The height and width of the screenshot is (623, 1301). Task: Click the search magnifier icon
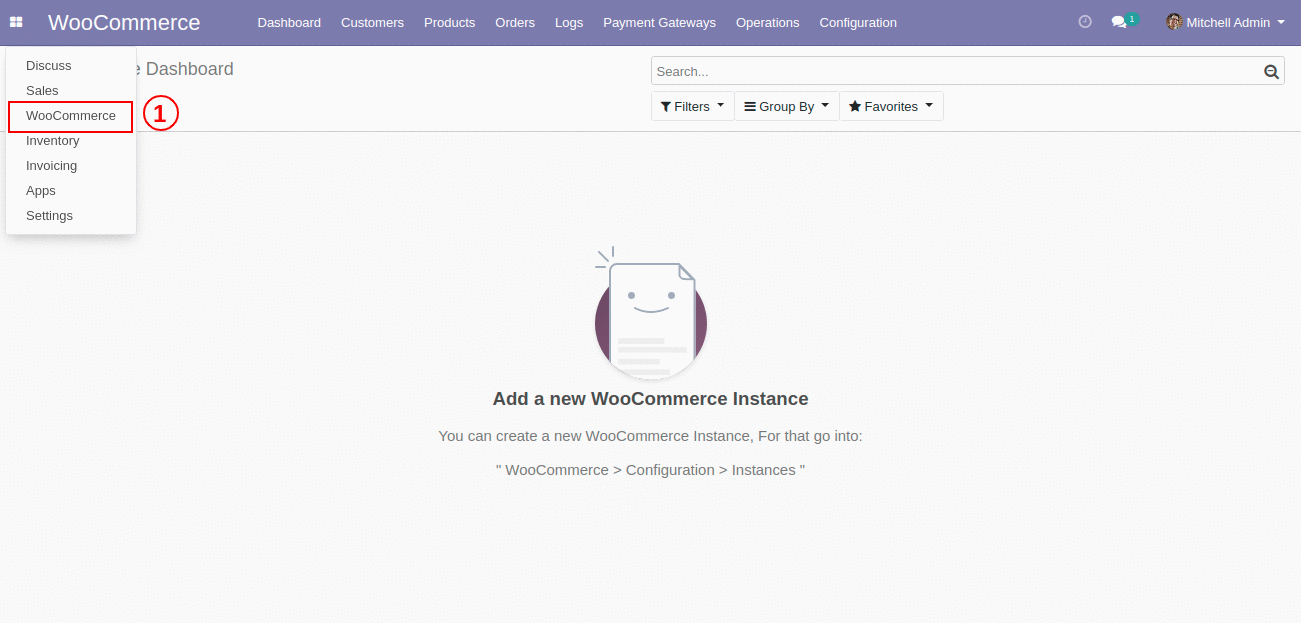[1271, 71]
